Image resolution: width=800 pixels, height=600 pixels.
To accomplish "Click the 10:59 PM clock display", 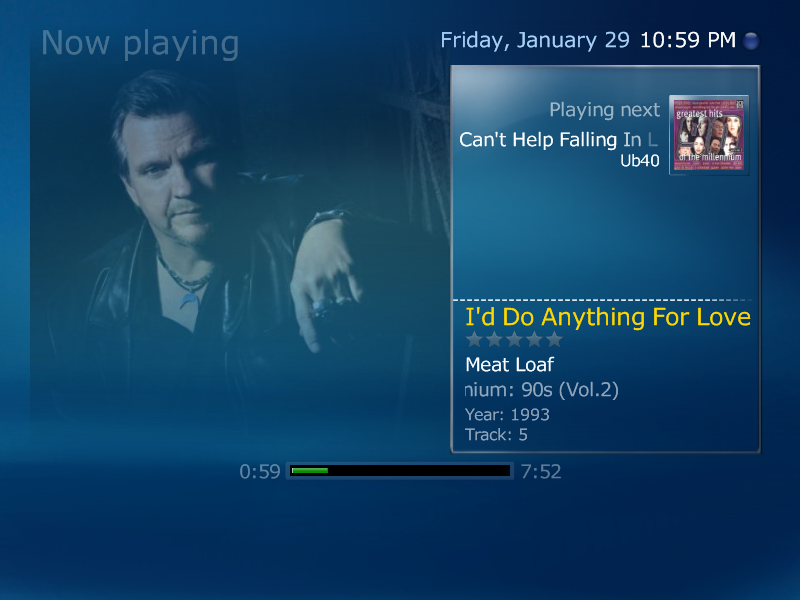I will tap(688, 40).
